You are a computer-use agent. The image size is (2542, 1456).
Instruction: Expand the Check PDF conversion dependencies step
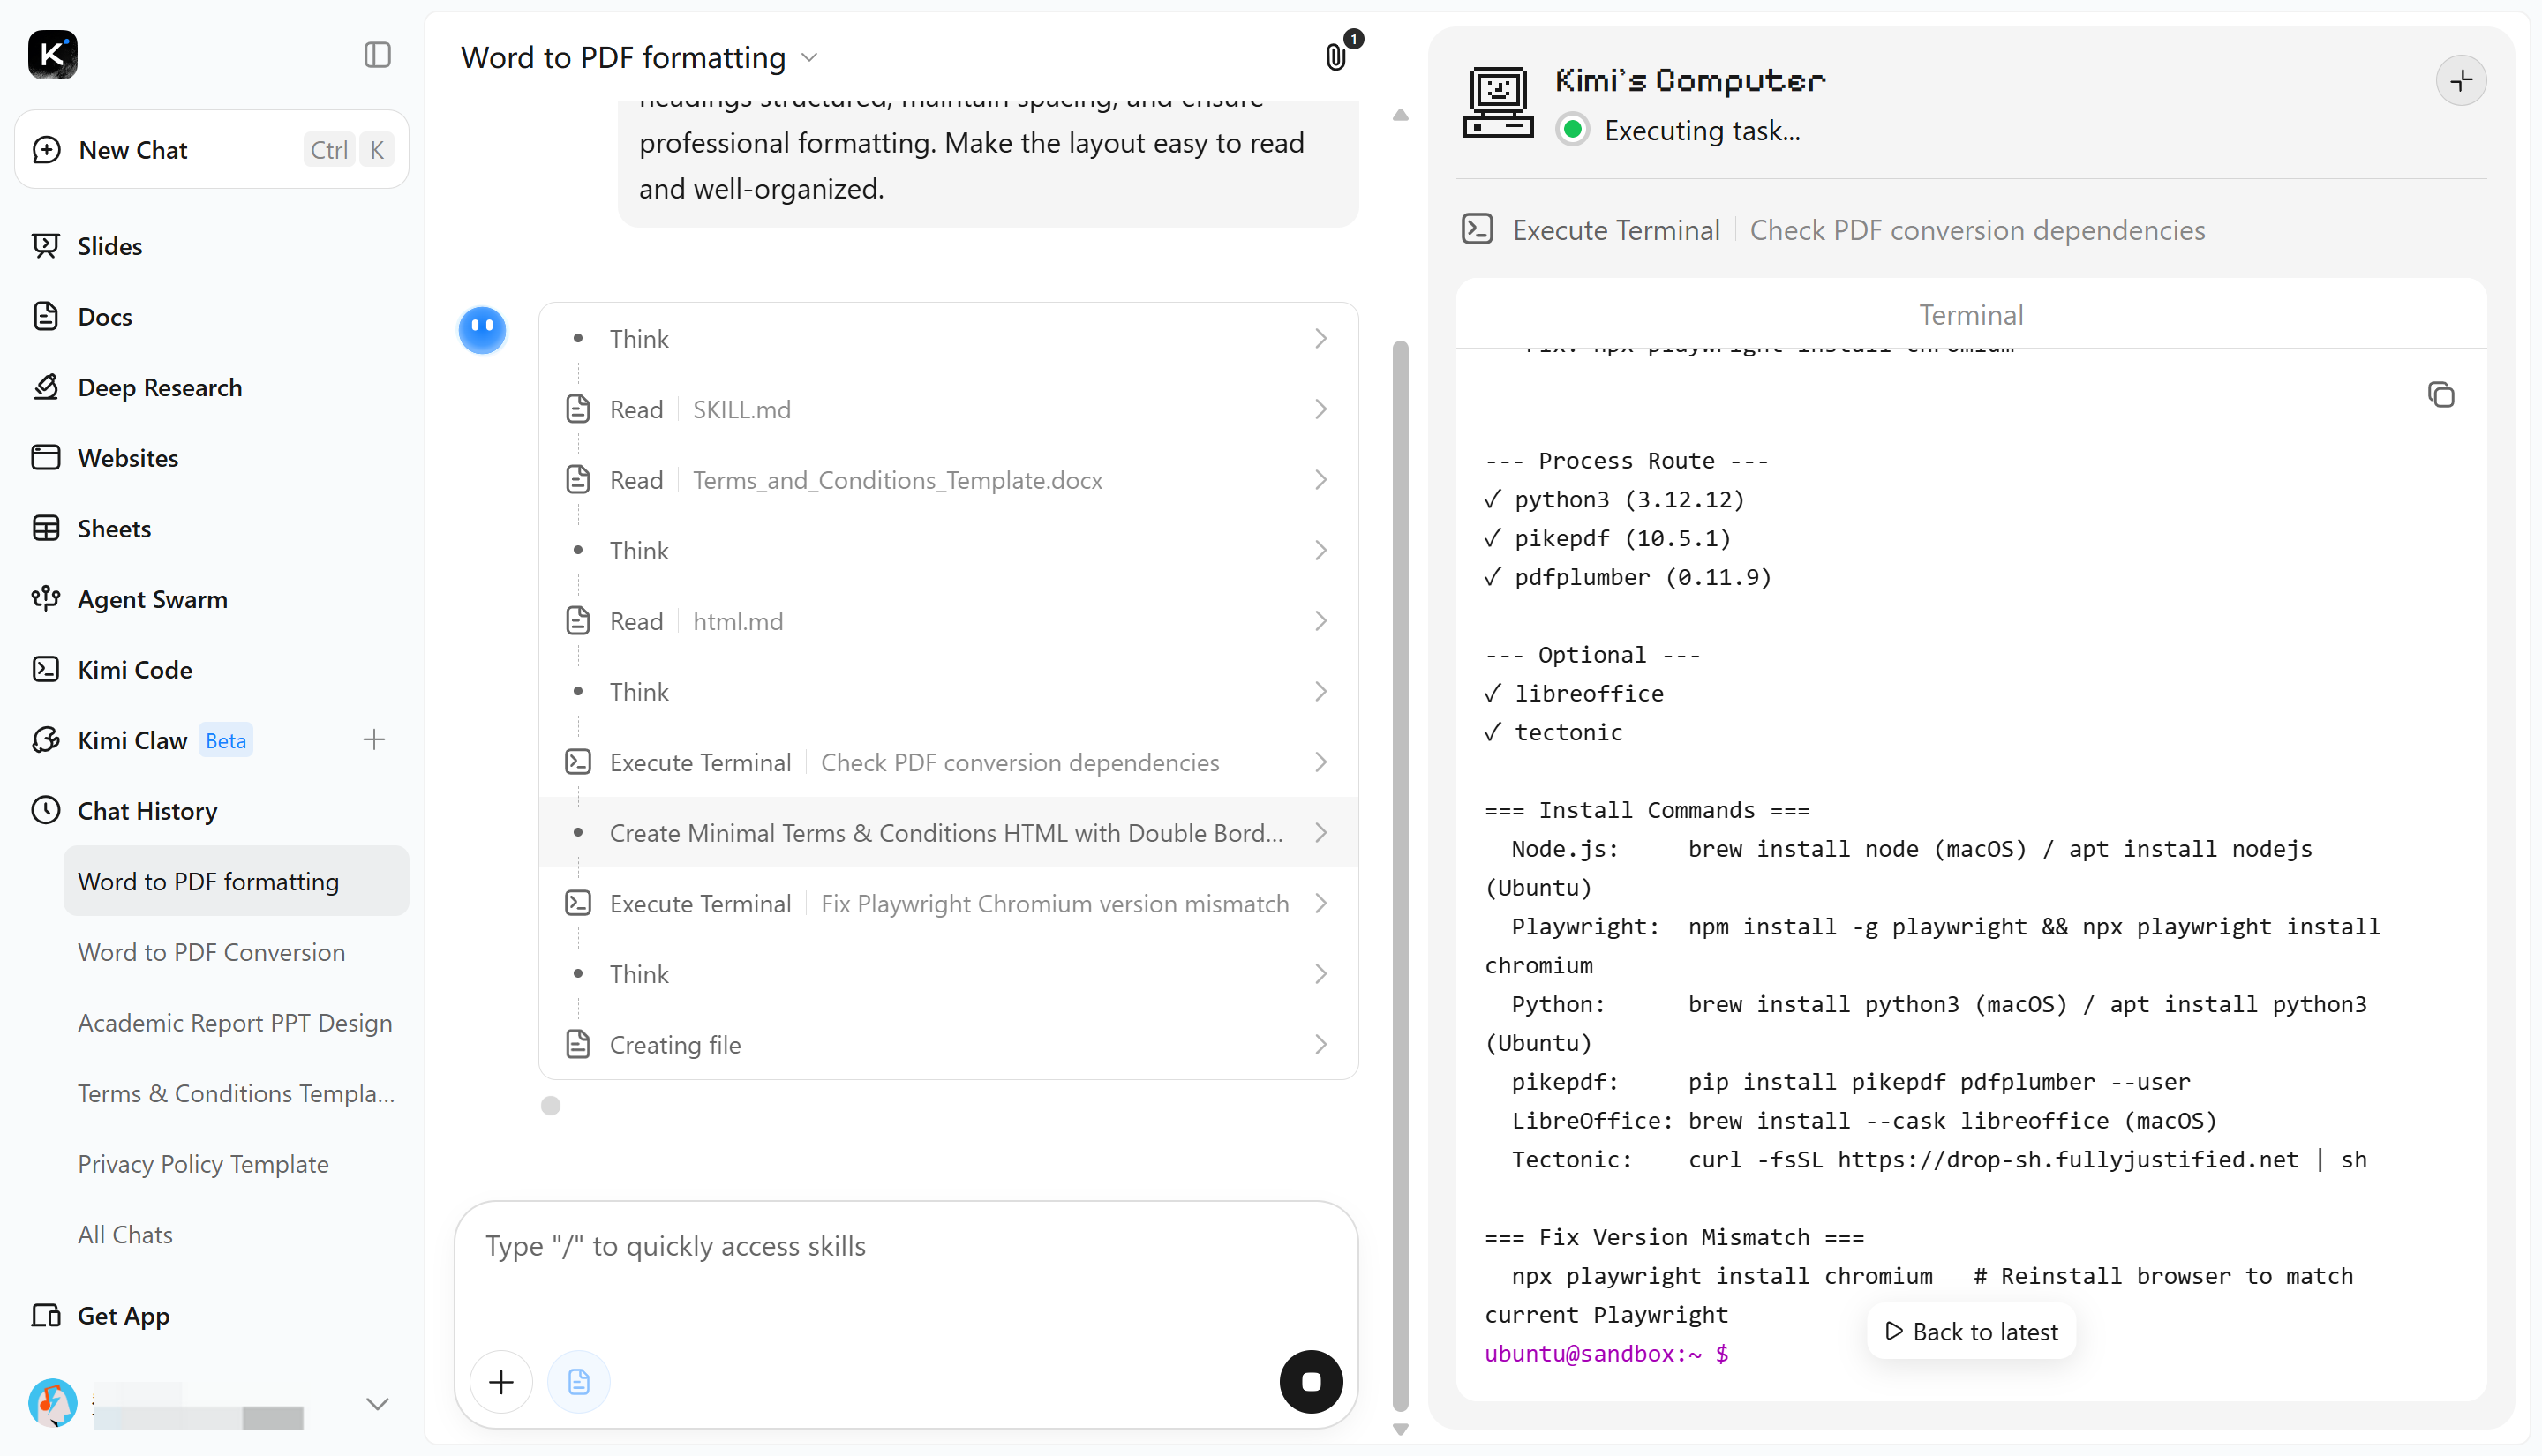949,762
